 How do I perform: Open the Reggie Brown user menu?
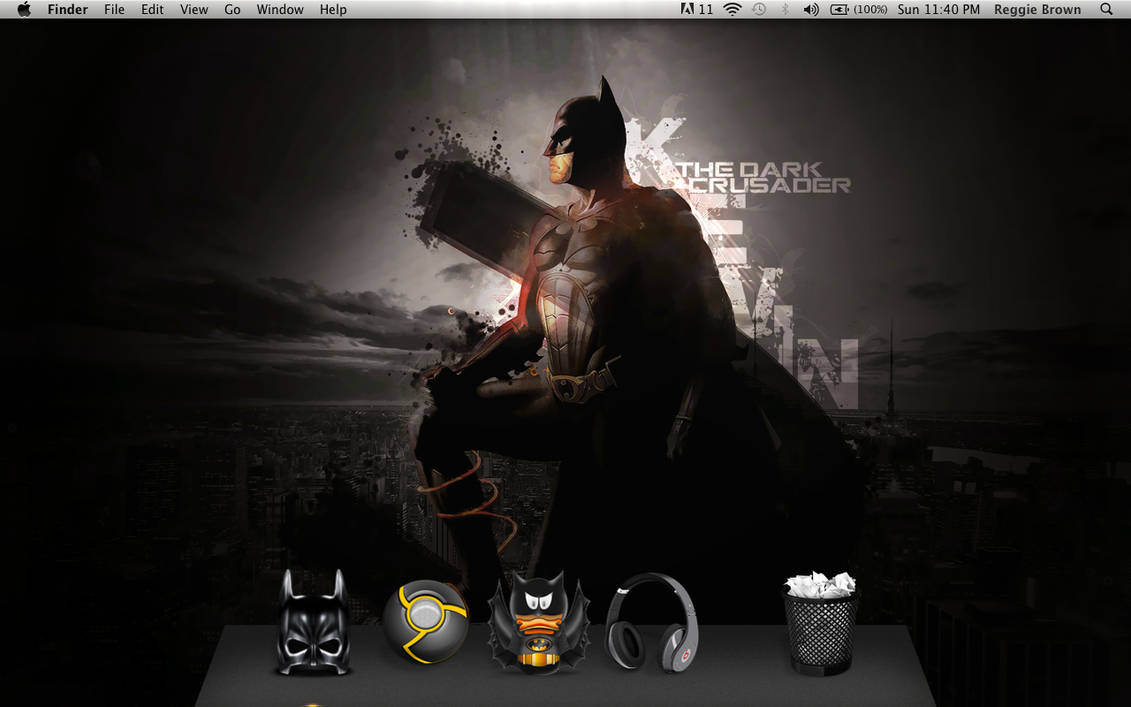pos(1037,9)
